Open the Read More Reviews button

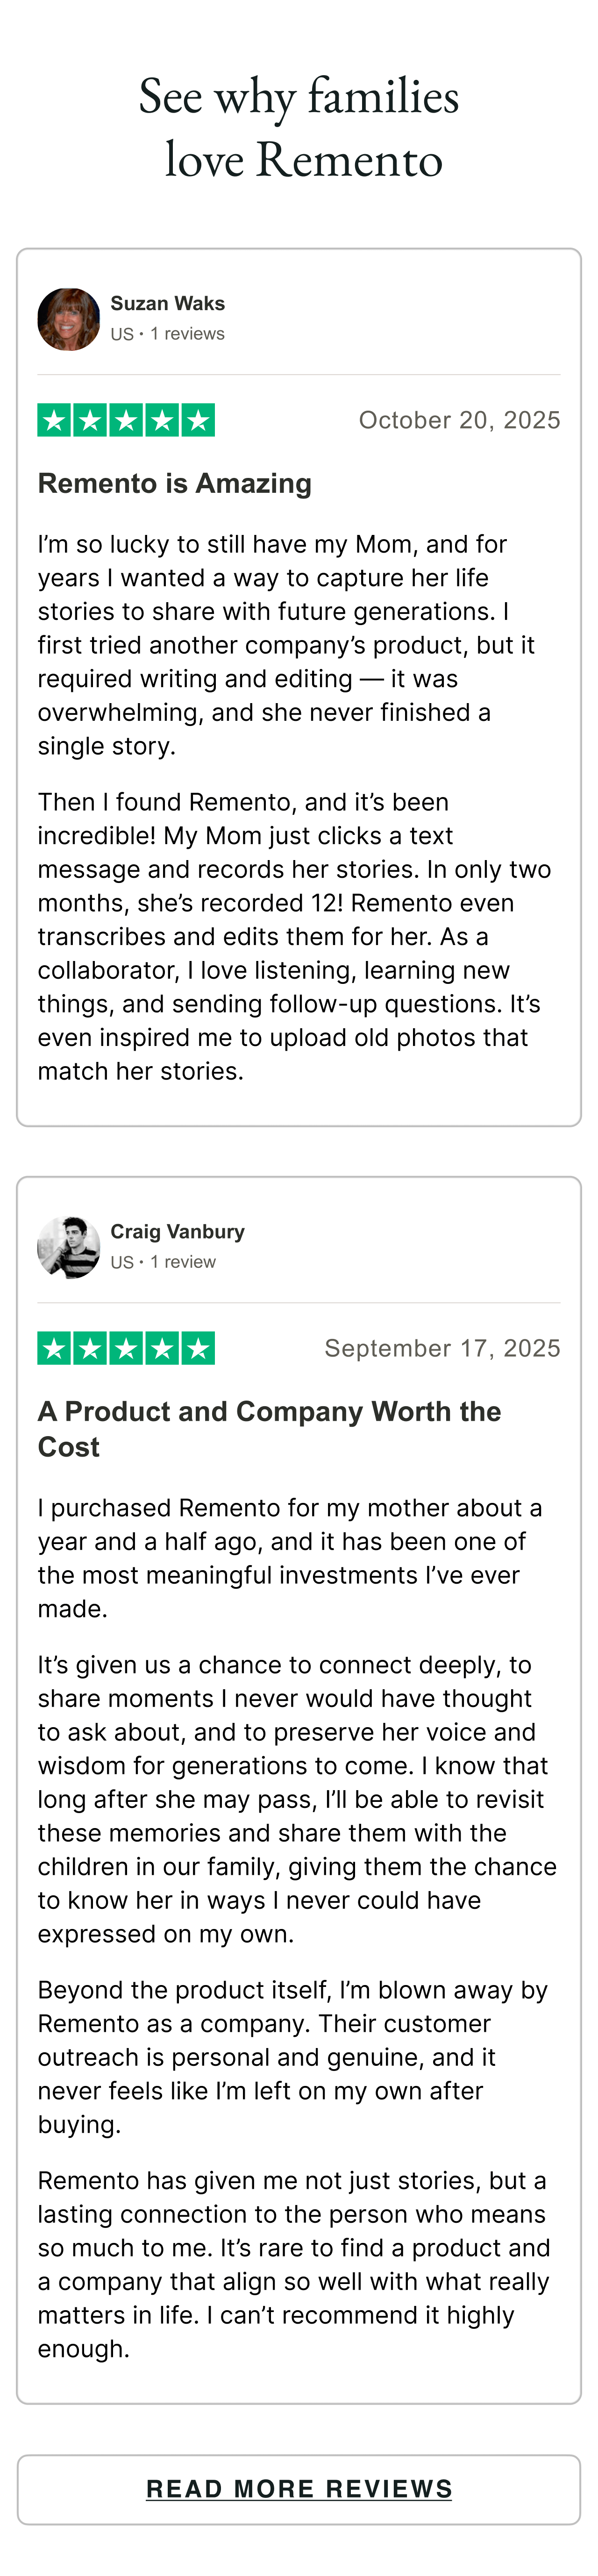pyautogui.click(x=299, y=2489)
